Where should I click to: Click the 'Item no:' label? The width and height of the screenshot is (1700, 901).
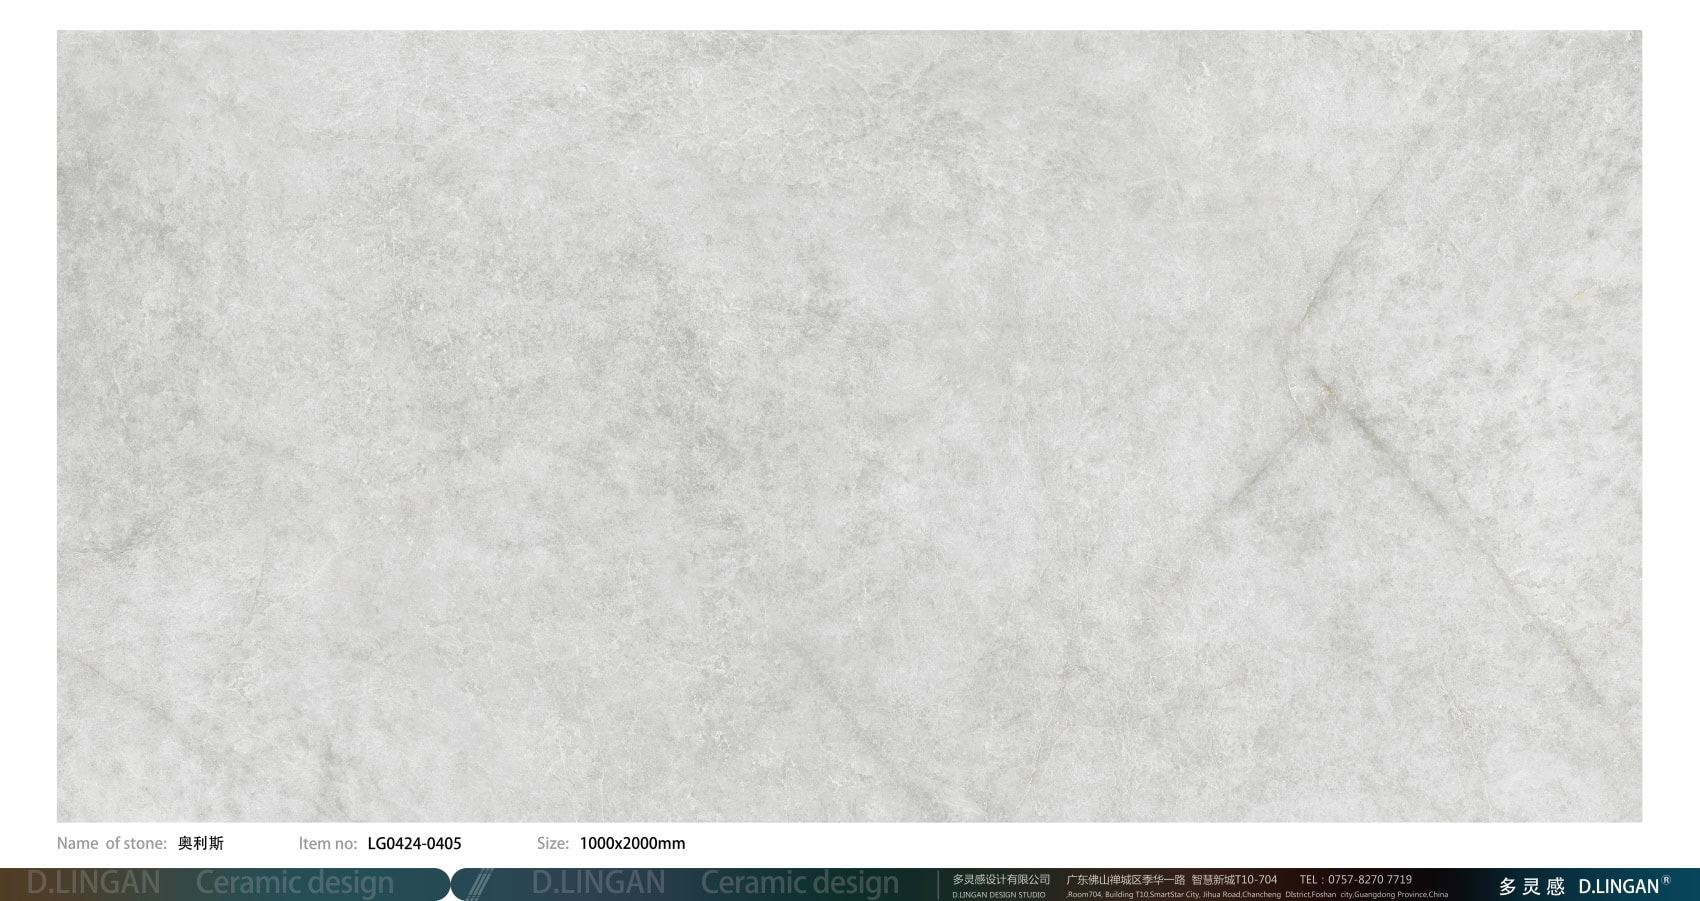pyautogui.click(x=327, y=843)
